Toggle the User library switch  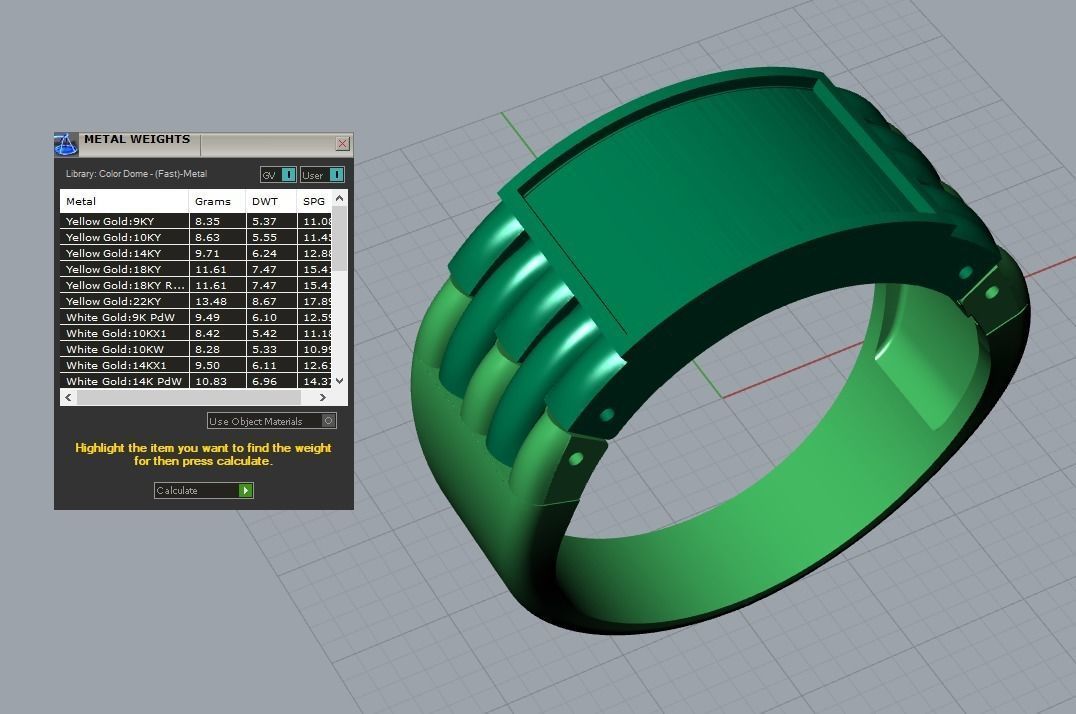(x=323, y=174)
